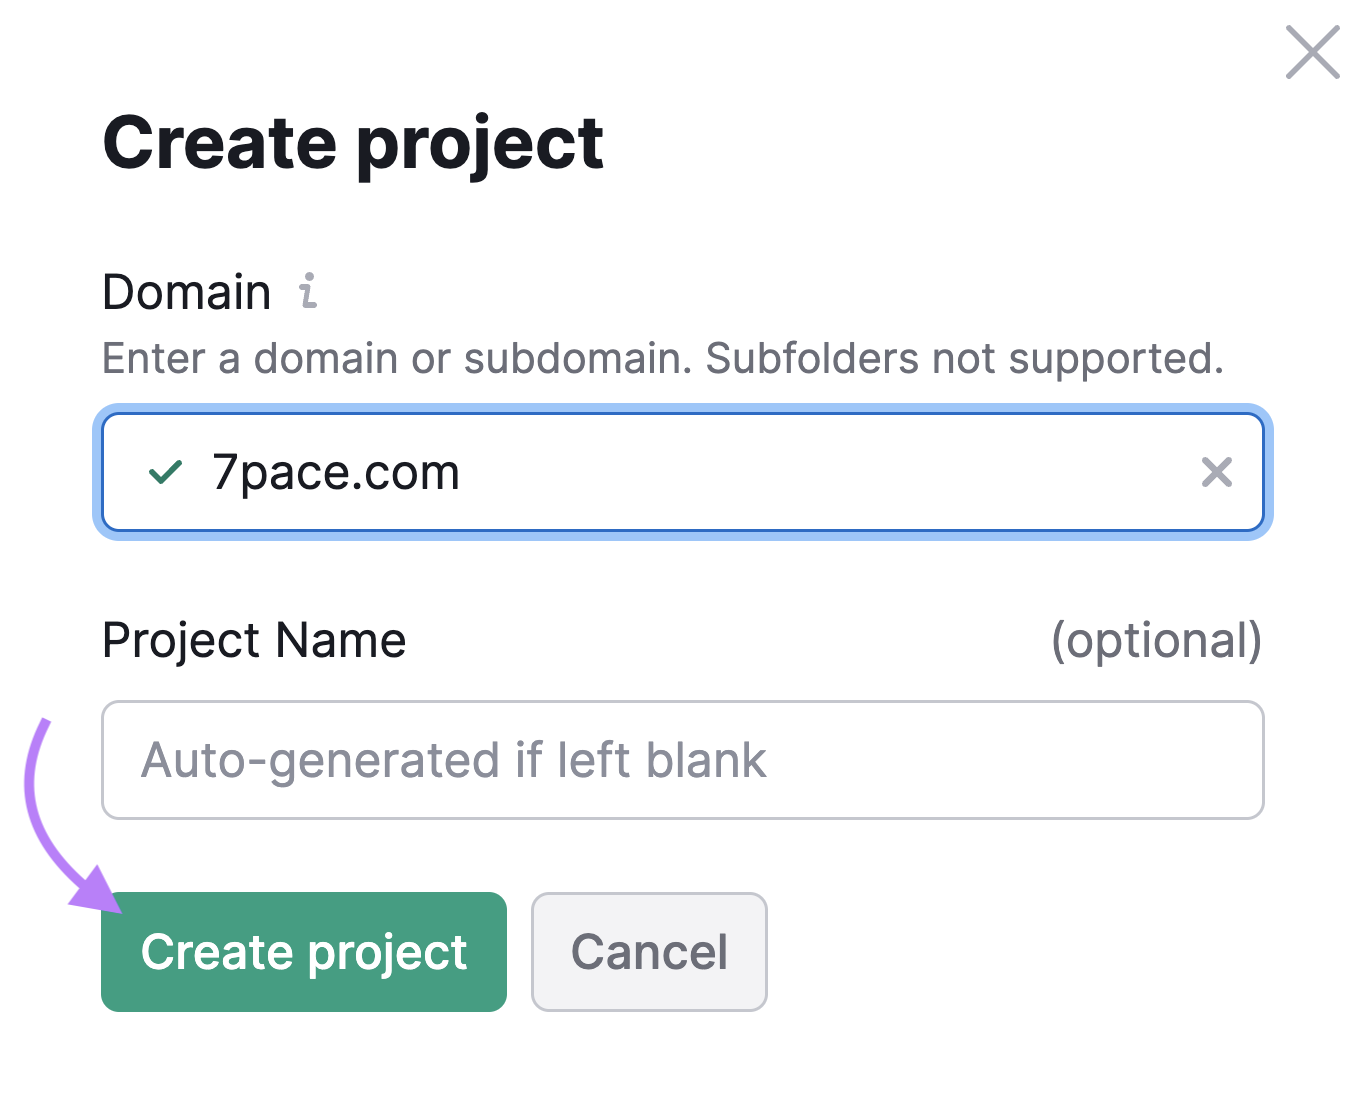Open the Domain tooltip via the i icon

[308, 292]
